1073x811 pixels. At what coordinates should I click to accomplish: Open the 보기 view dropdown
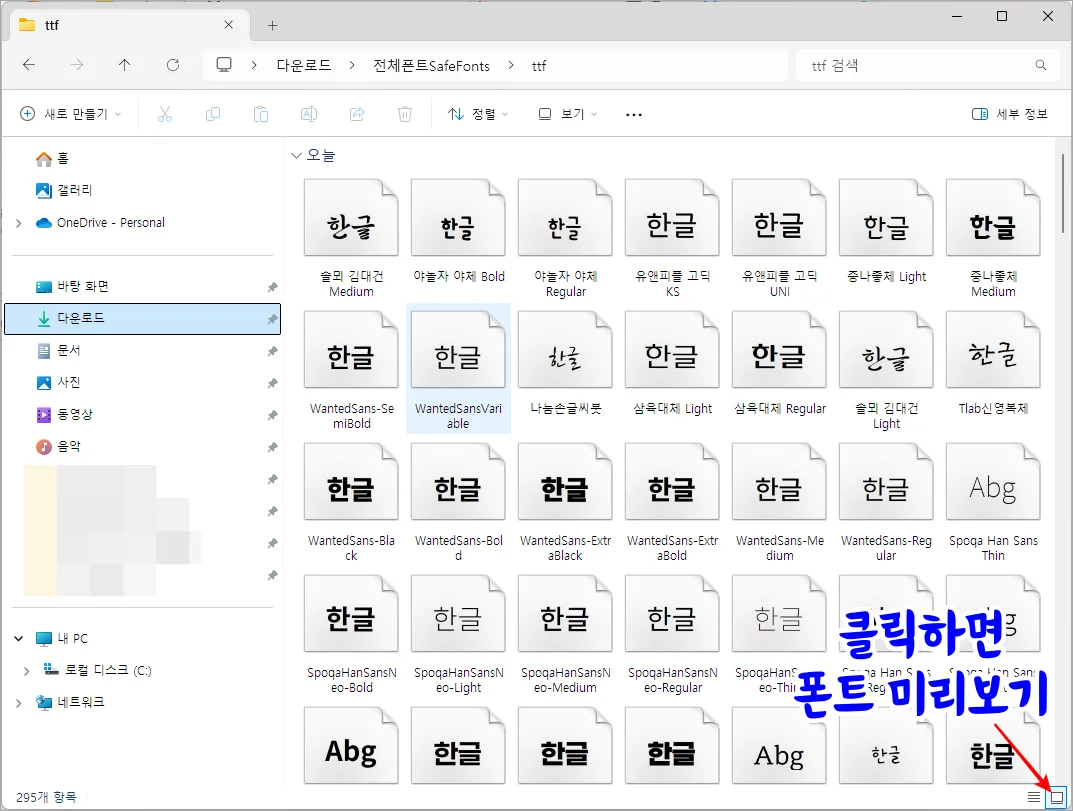point(565,113)
